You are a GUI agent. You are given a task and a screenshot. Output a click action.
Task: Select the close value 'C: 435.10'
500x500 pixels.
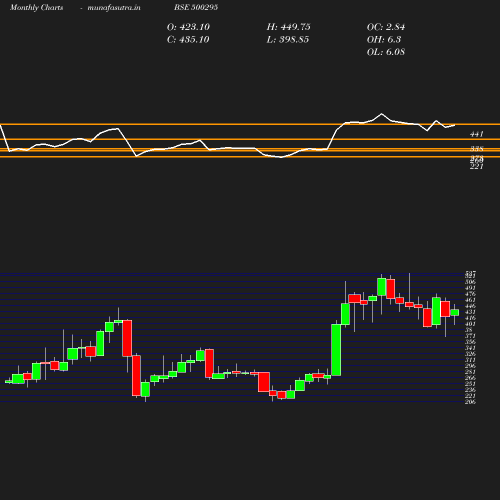pos(188,40)
